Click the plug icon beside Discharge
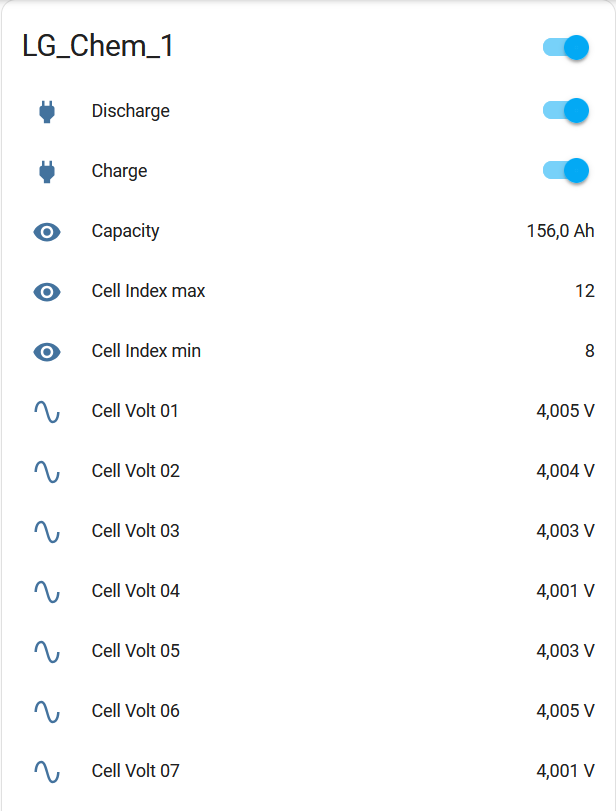 (46, 111)
